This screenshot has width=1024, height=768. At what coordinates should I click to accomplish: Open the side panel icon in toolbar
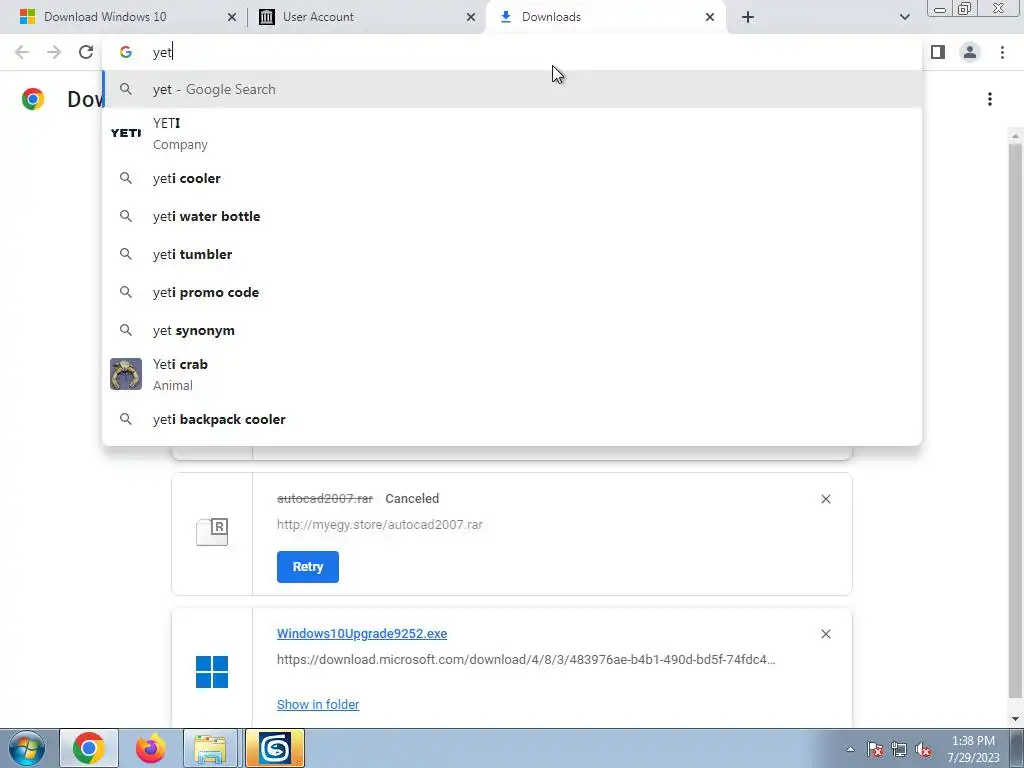click(938, 52)
